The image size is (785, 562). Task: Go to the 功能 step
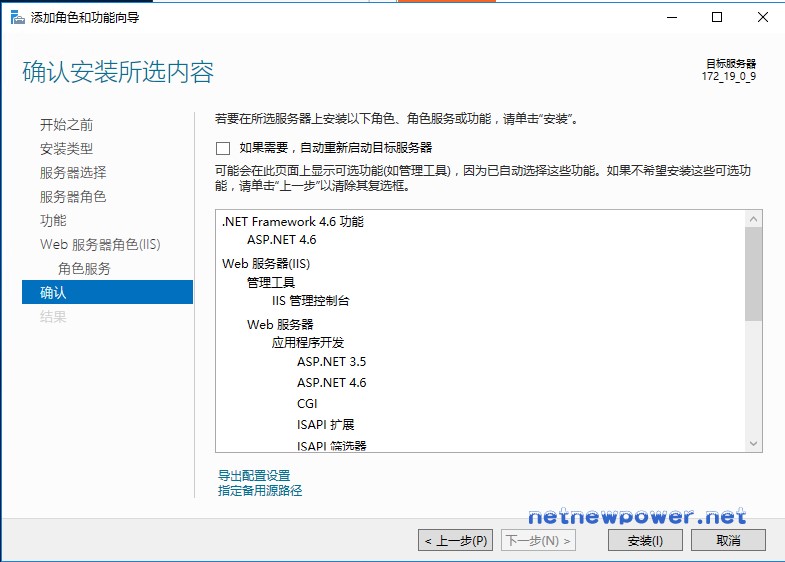[x=53, y=221]
